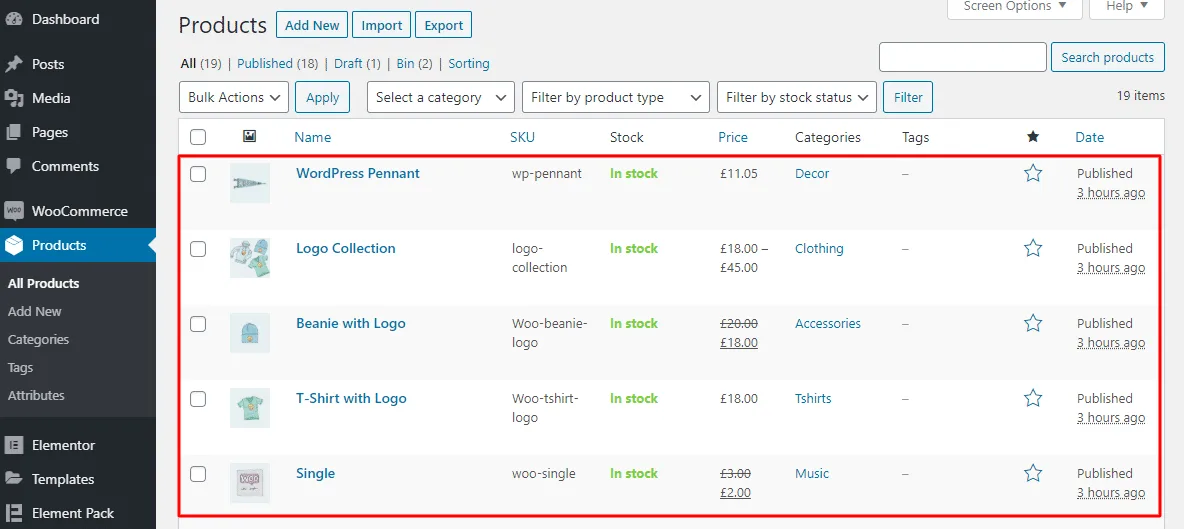This screenshot has height=529, width=1184.
Task: Open T-Shirt with Logo product thumbnail
Action: tap(250, 408)
